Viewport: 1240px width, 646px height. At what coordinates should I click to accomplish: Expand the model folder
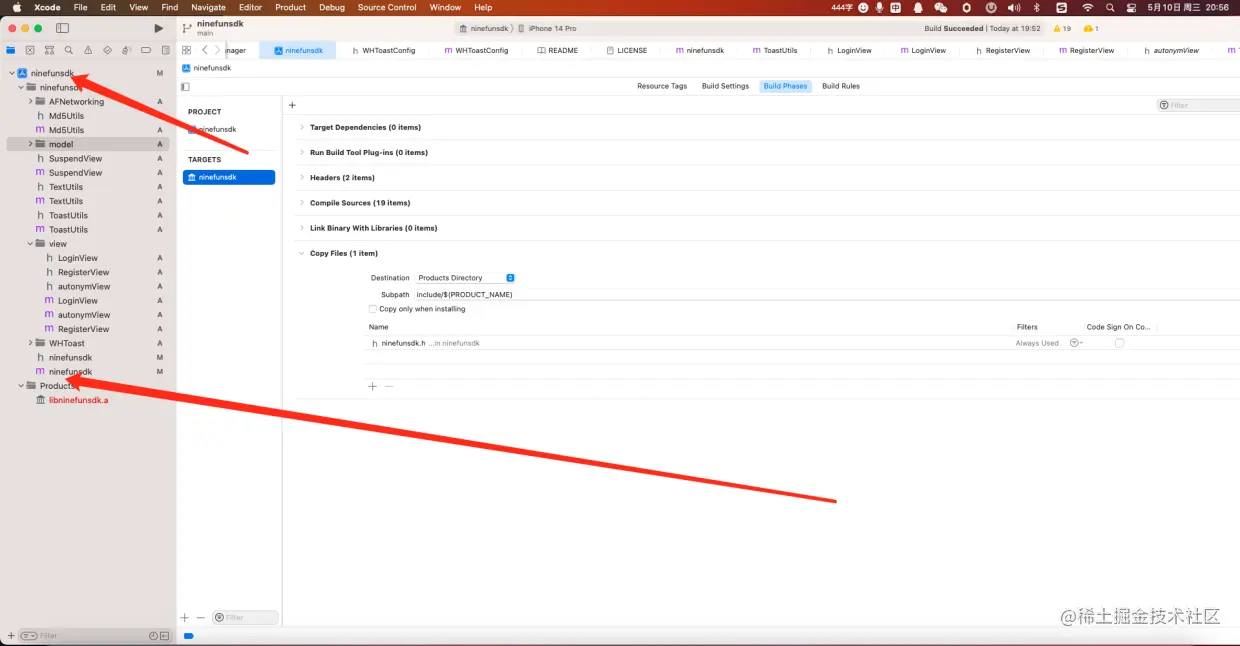pos(30,144)
